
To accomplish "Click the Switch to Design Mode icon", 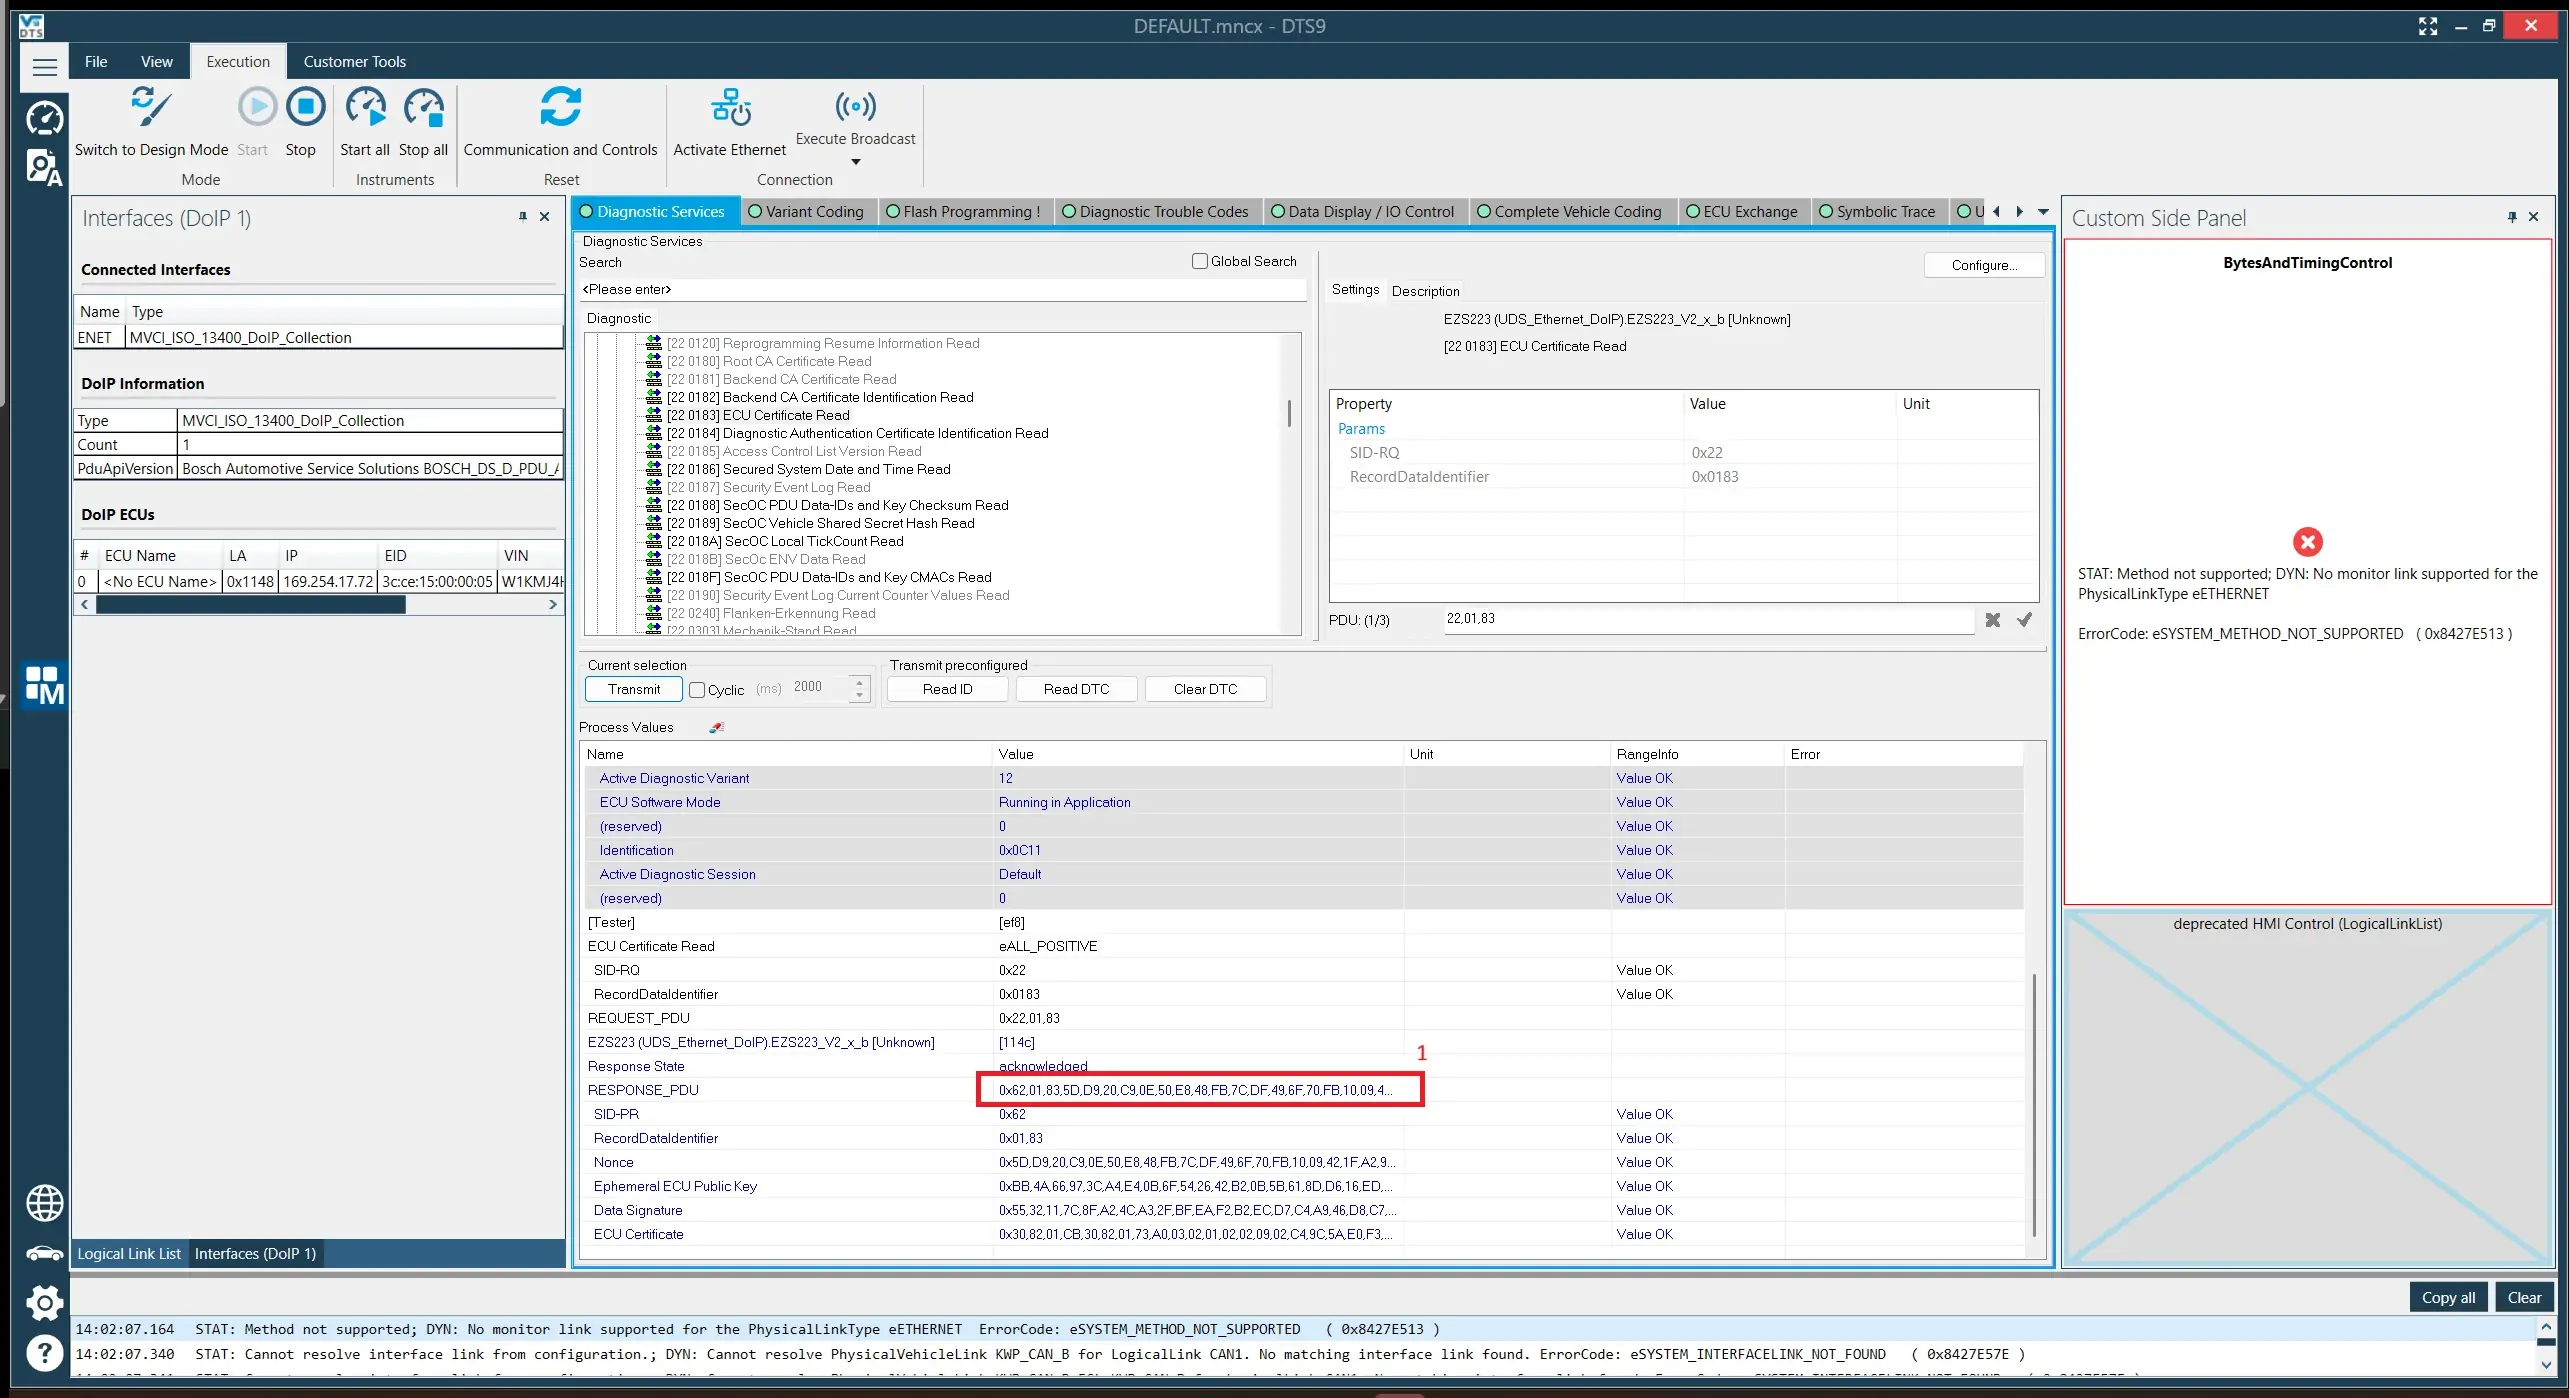I will point(151,108).
